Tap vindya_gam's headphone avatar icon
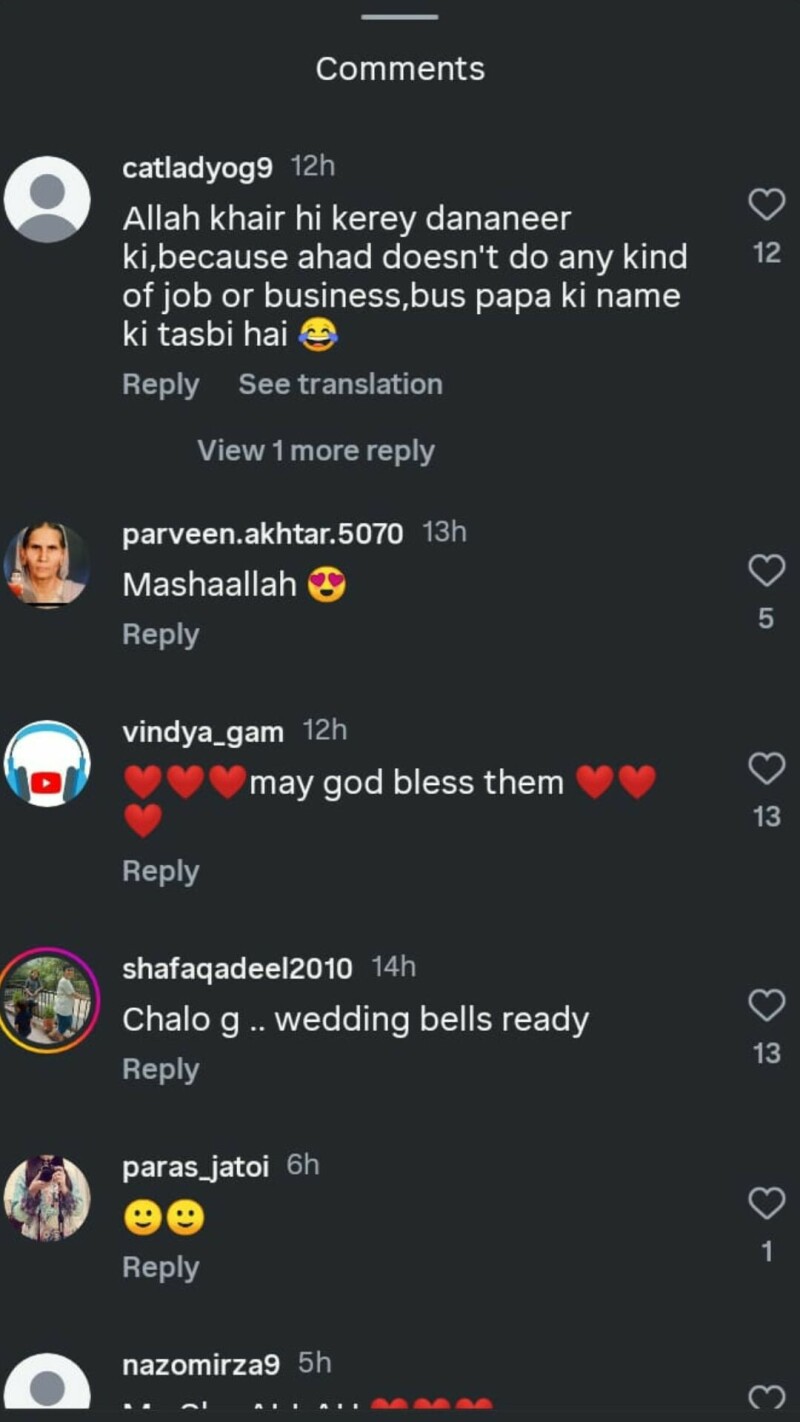800x1422 pixels. coord(47,763)
